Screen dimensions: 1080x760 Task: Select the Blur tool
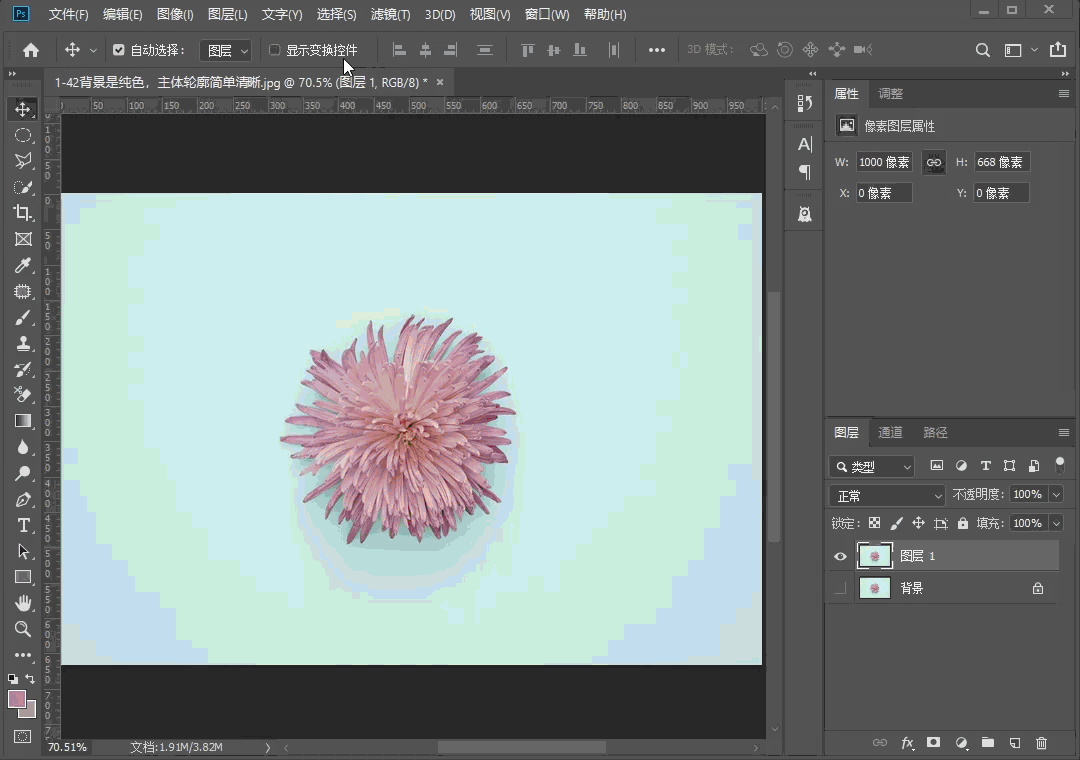(x=23, y=447)
